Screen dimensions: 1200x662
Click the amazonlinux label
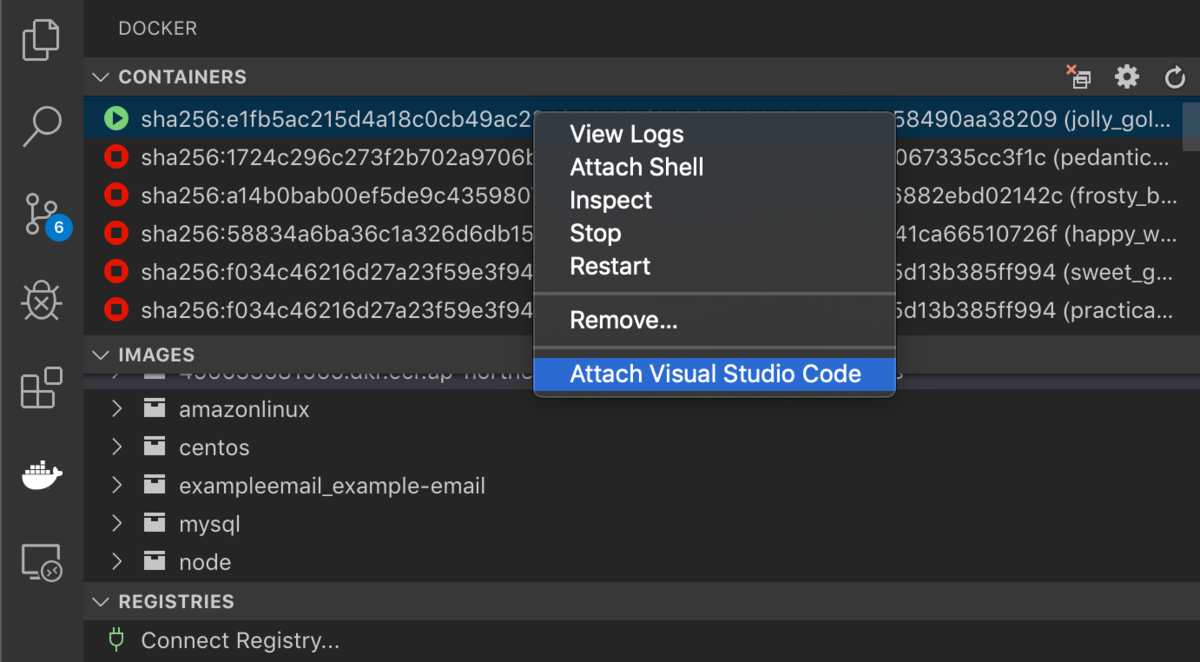[244, 410]
